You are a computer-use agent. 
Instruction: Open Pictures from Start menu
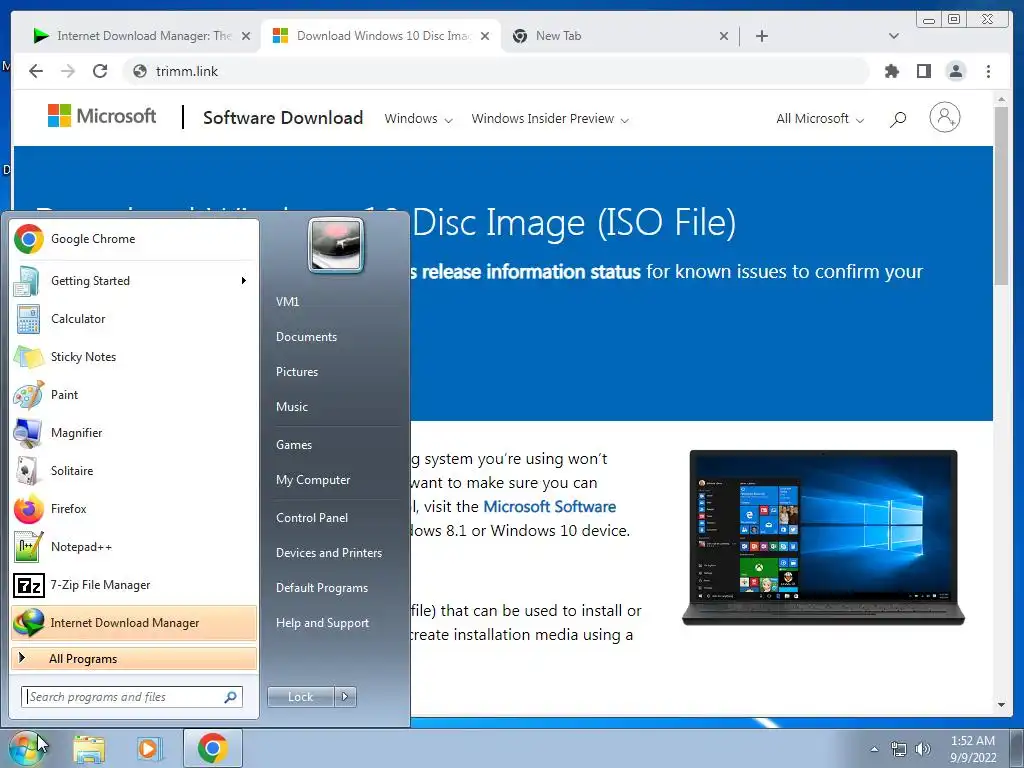click(x=334, y=372)
